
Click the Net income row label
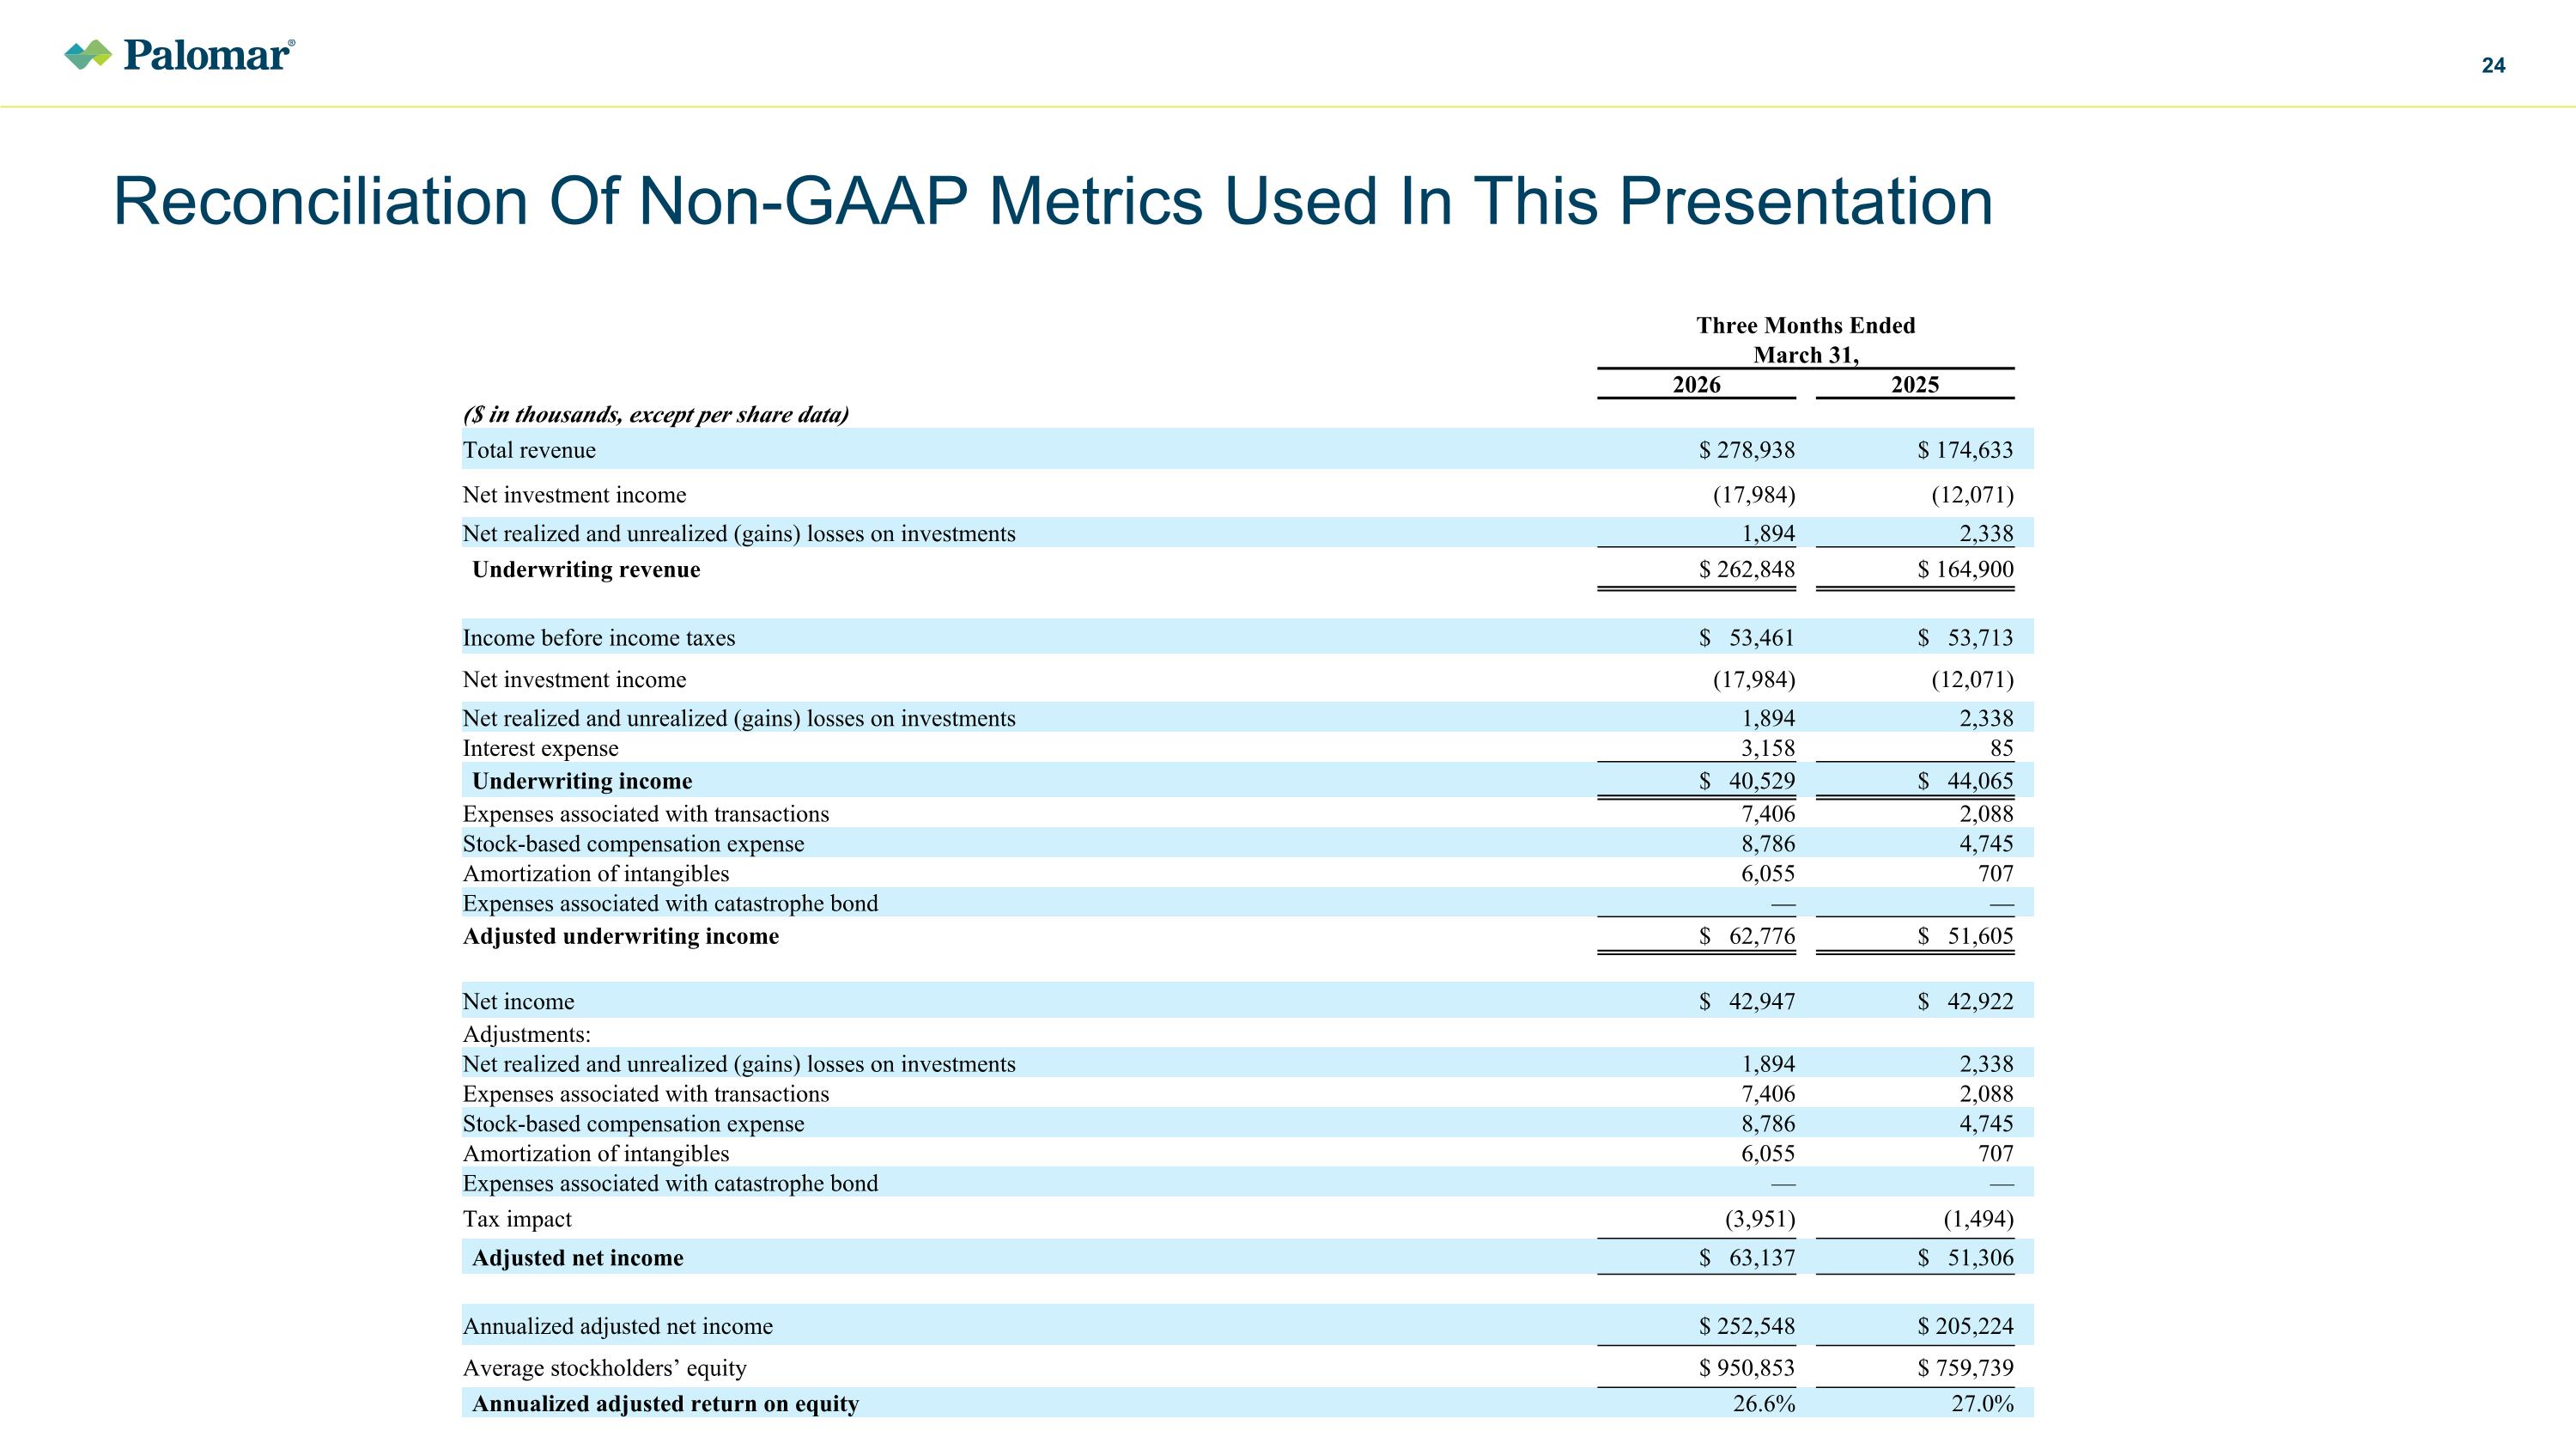[518, 1002]
